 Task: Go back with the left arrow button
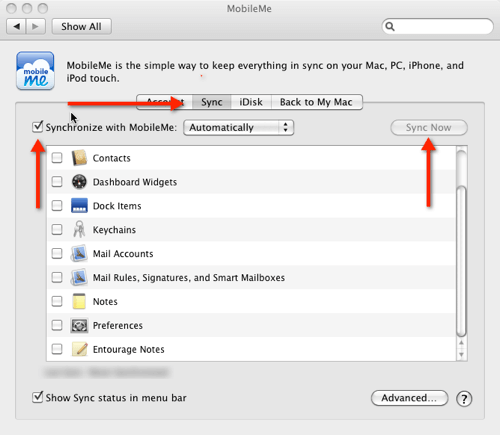16,26
